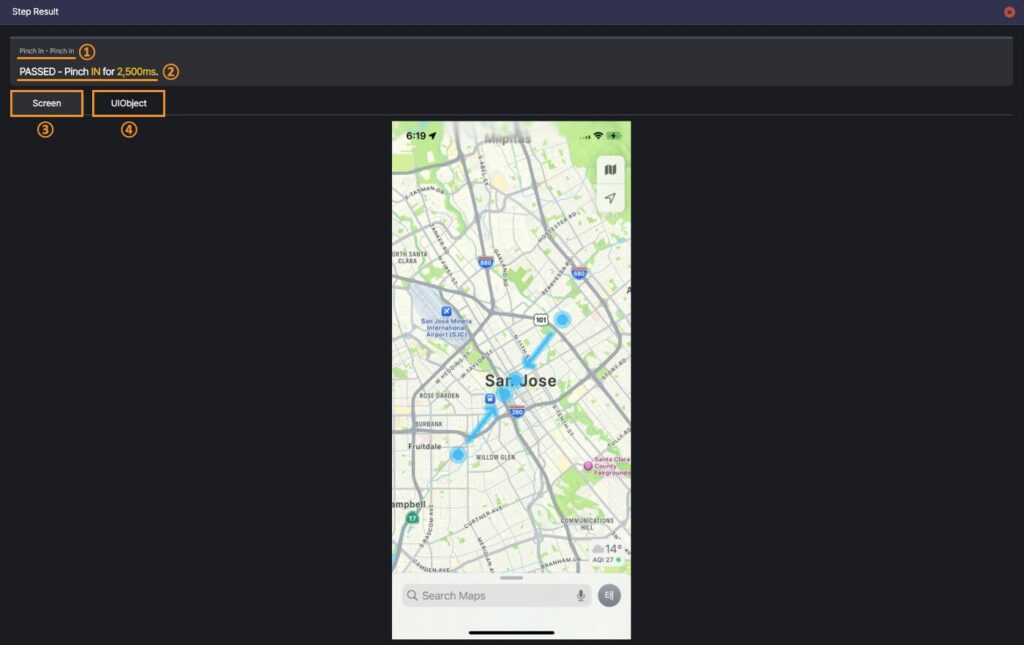
Task: Click the Highway 101 shield marker
Action: (541, 320)
